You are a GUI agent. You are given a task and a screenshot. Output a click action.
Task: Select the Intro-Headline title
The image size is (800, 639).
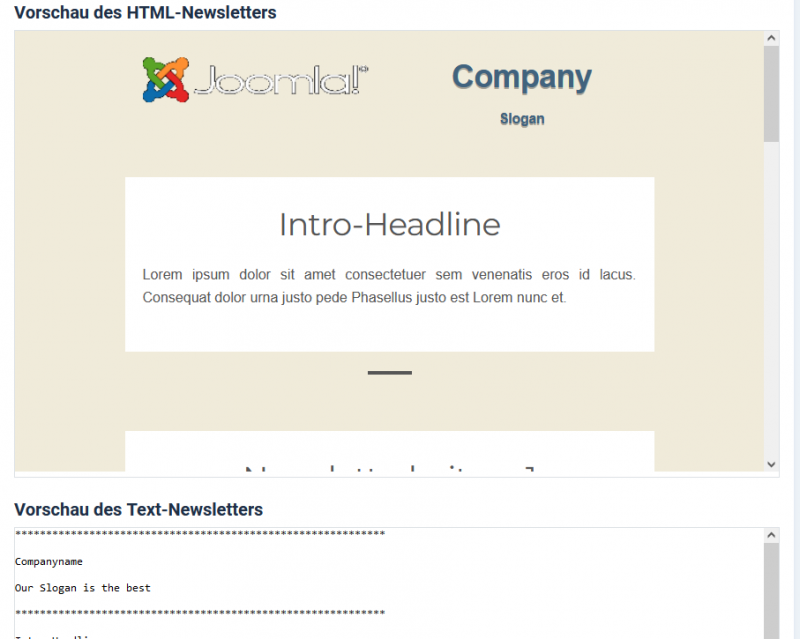(389, 224)
